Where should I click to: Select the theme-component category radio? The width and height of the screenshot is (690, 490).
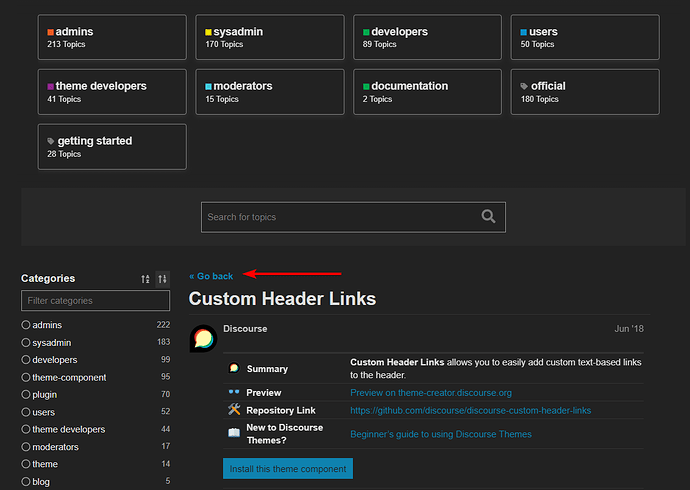coord(26,377)
